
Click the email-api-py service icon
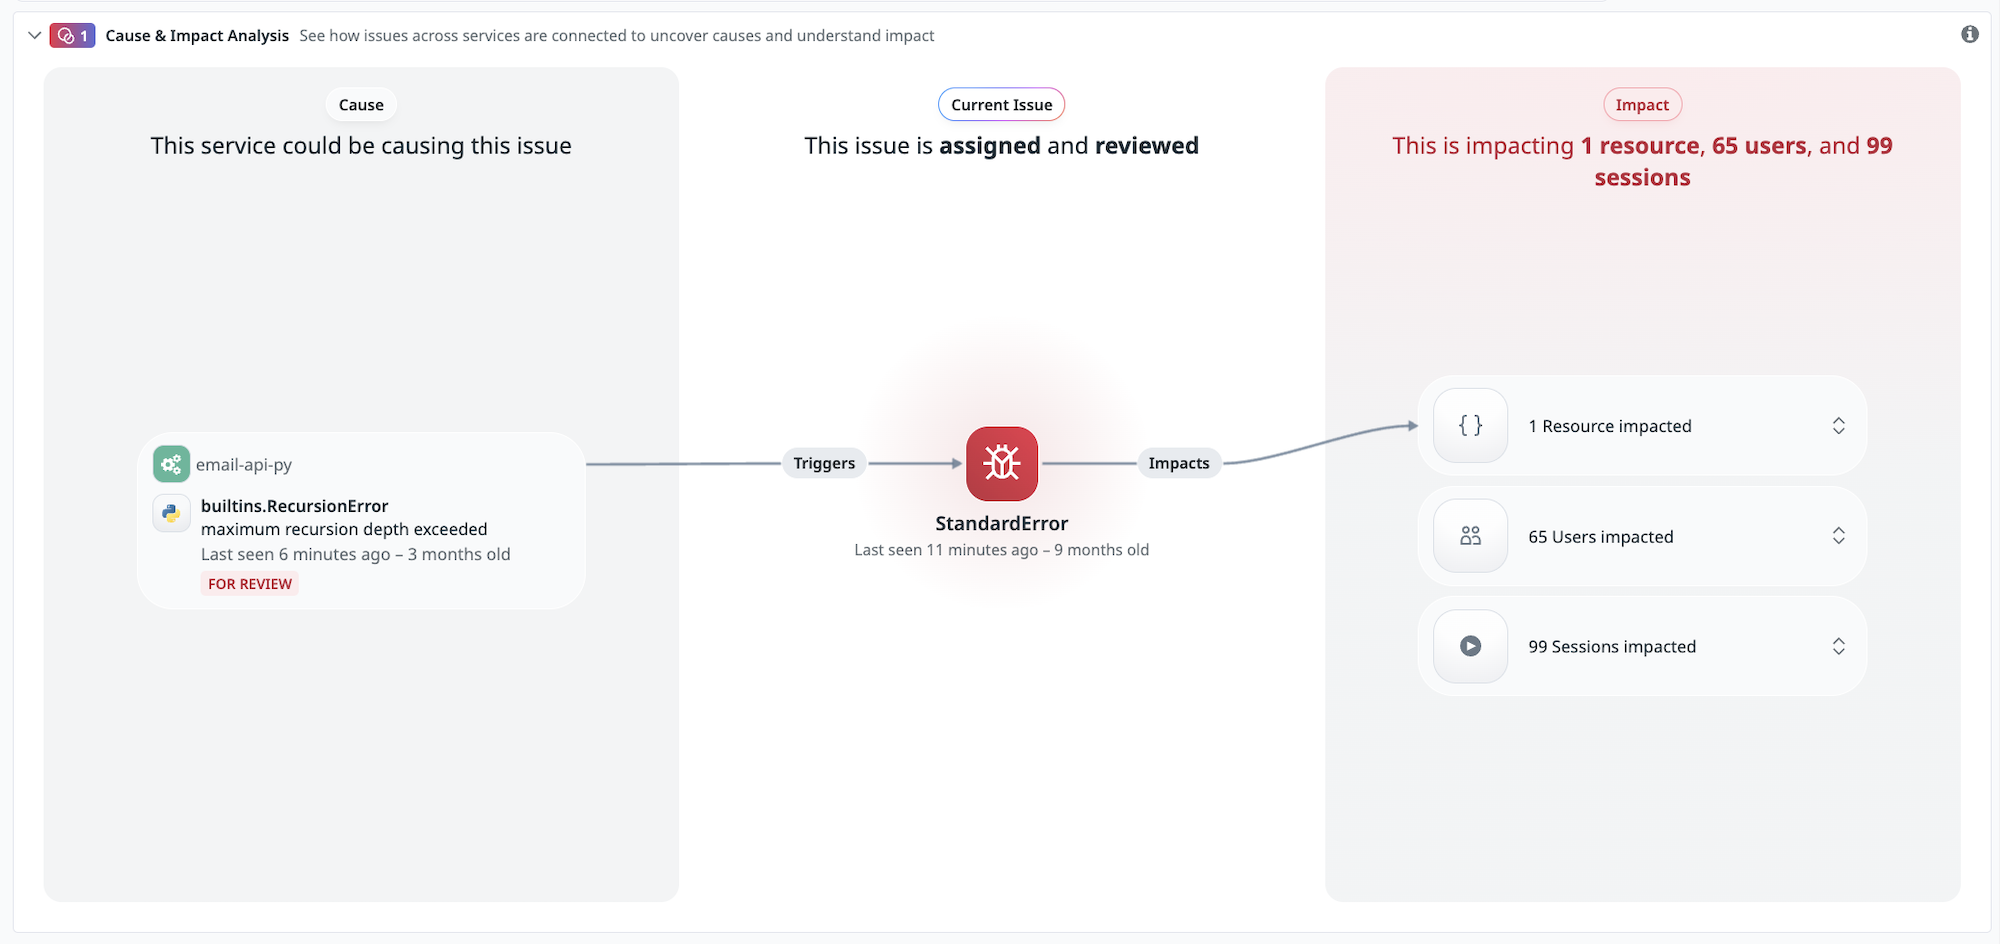171,464
